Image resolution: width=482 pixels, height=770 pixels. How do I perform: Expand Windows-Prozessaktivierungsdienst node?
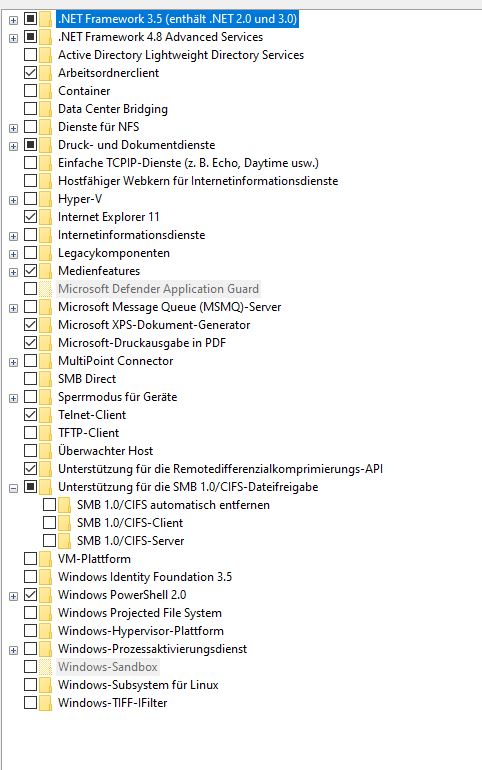pos(13,650)
